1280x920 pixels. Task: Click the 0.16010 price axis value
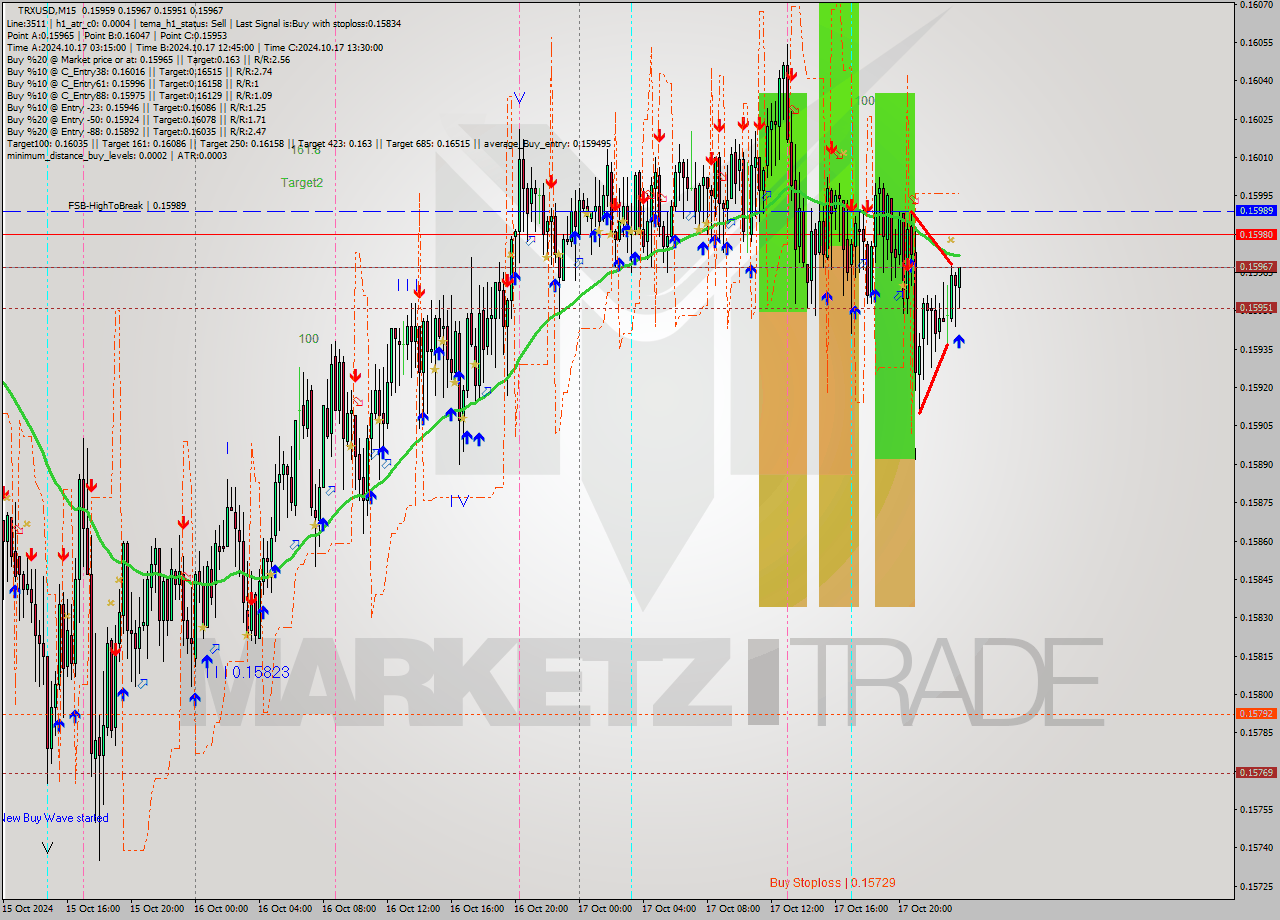click(1256, 158)
